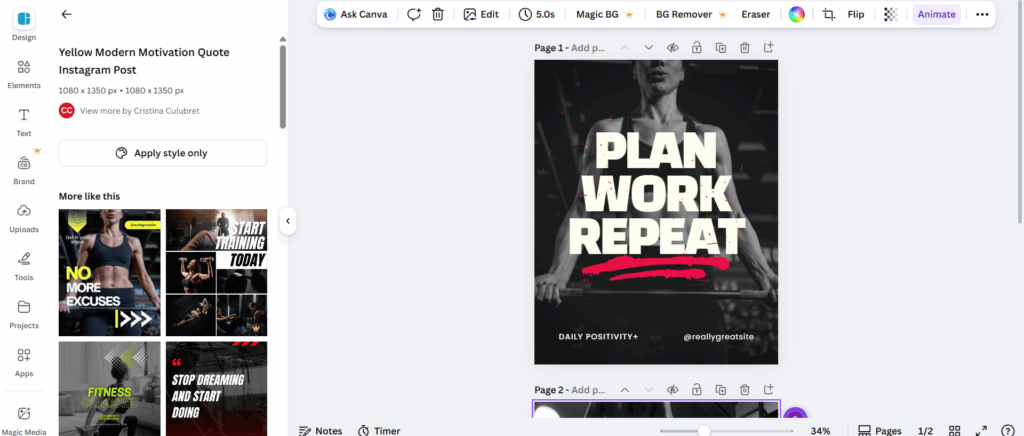Delete the selected element with trash icon
Screen dimensions: 1024x436
(438, 14)
